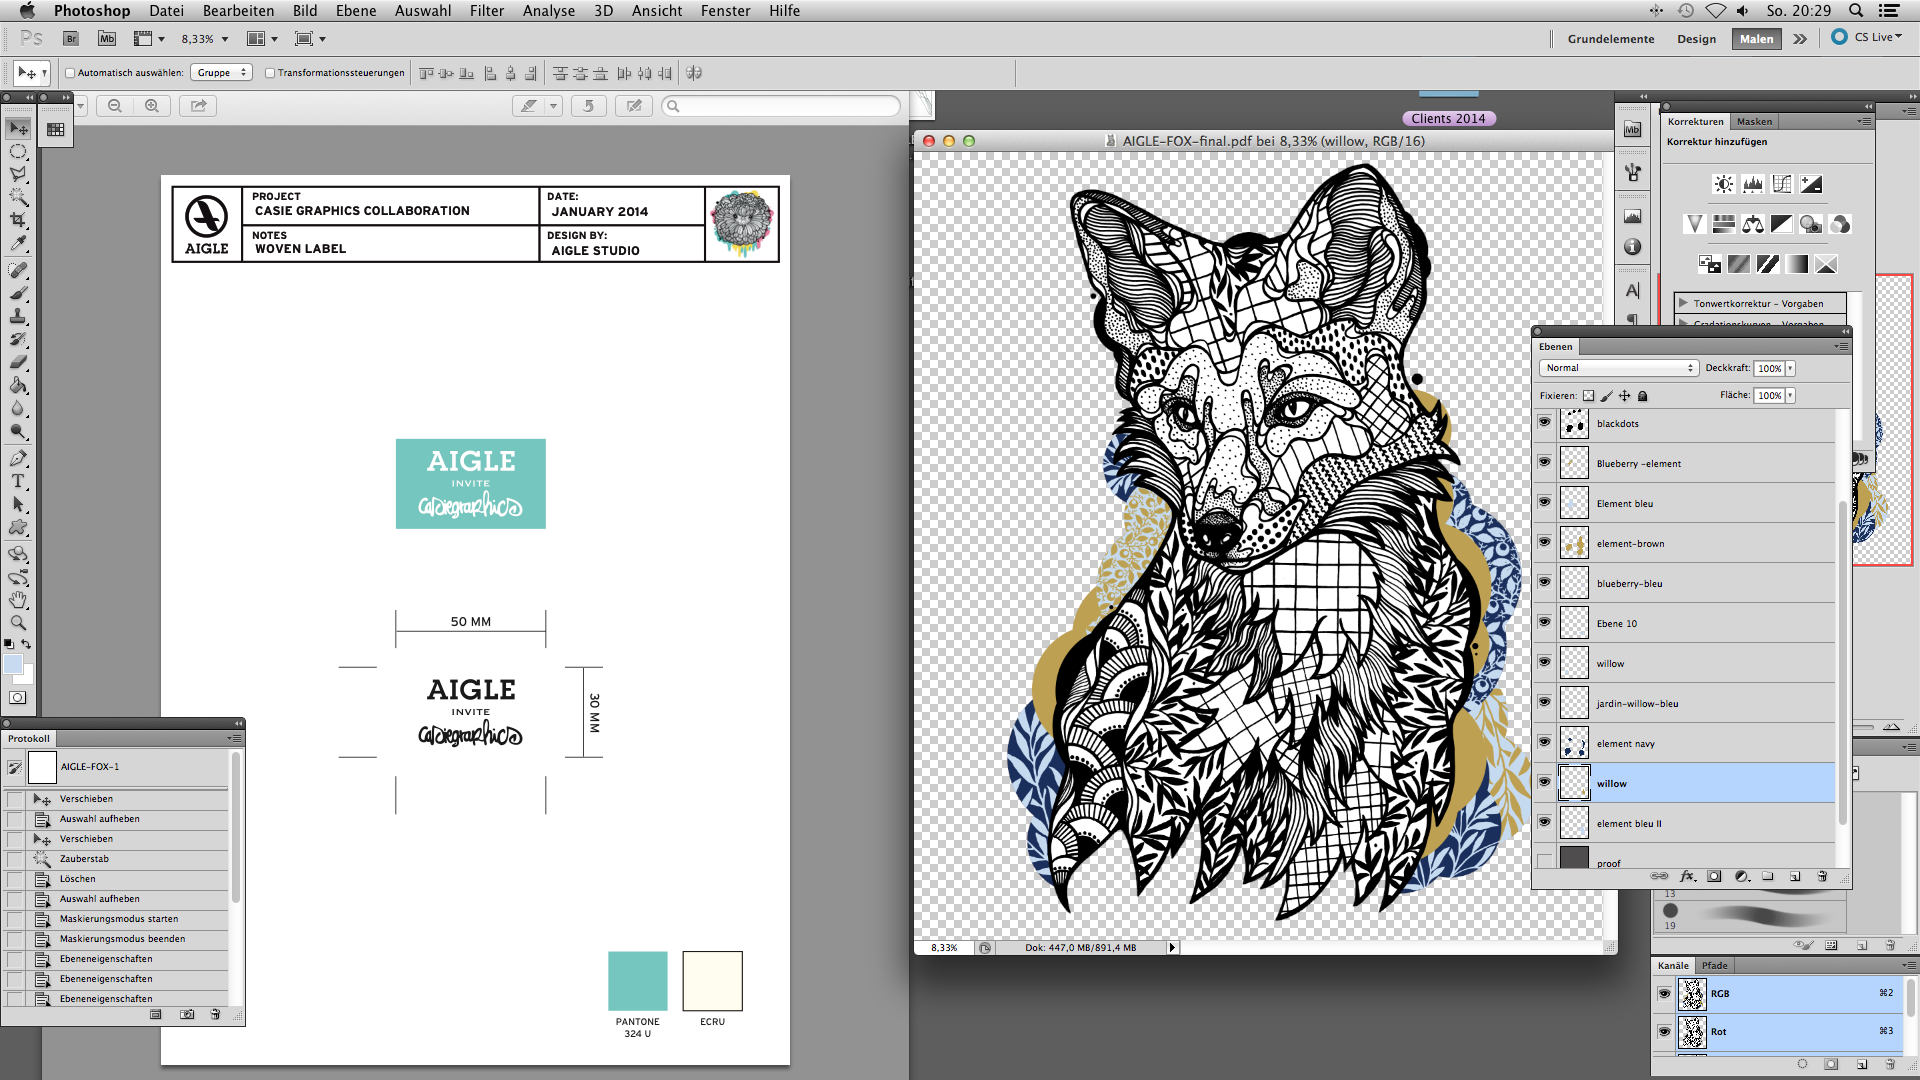Open the Ebenen panel options menu
The image size is (1920, 1080).
(1841, 346)
